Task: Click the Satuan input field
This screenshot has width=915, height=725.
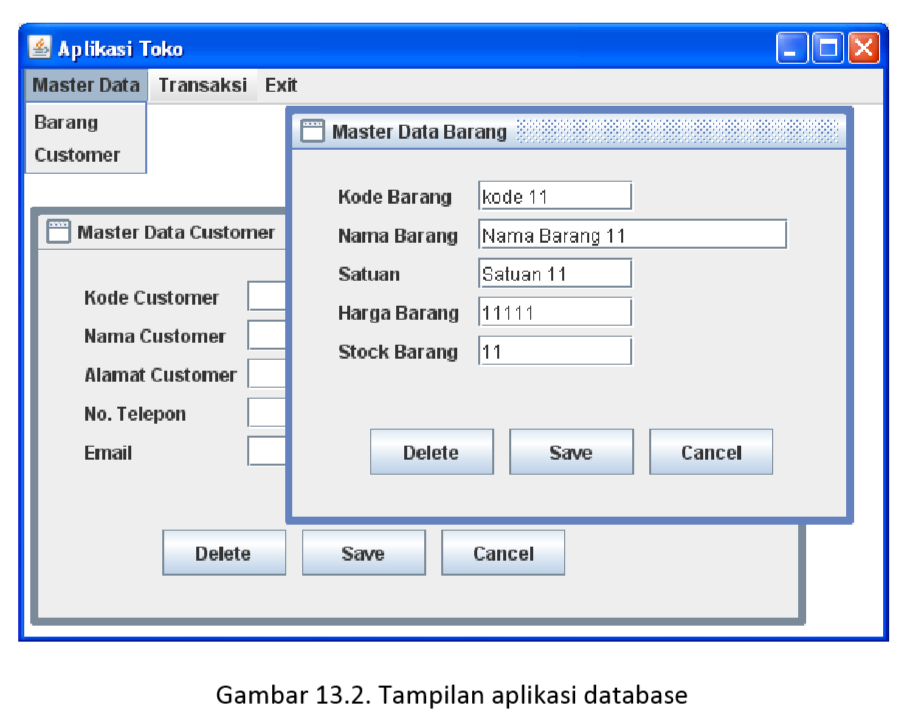Action: 554,273
